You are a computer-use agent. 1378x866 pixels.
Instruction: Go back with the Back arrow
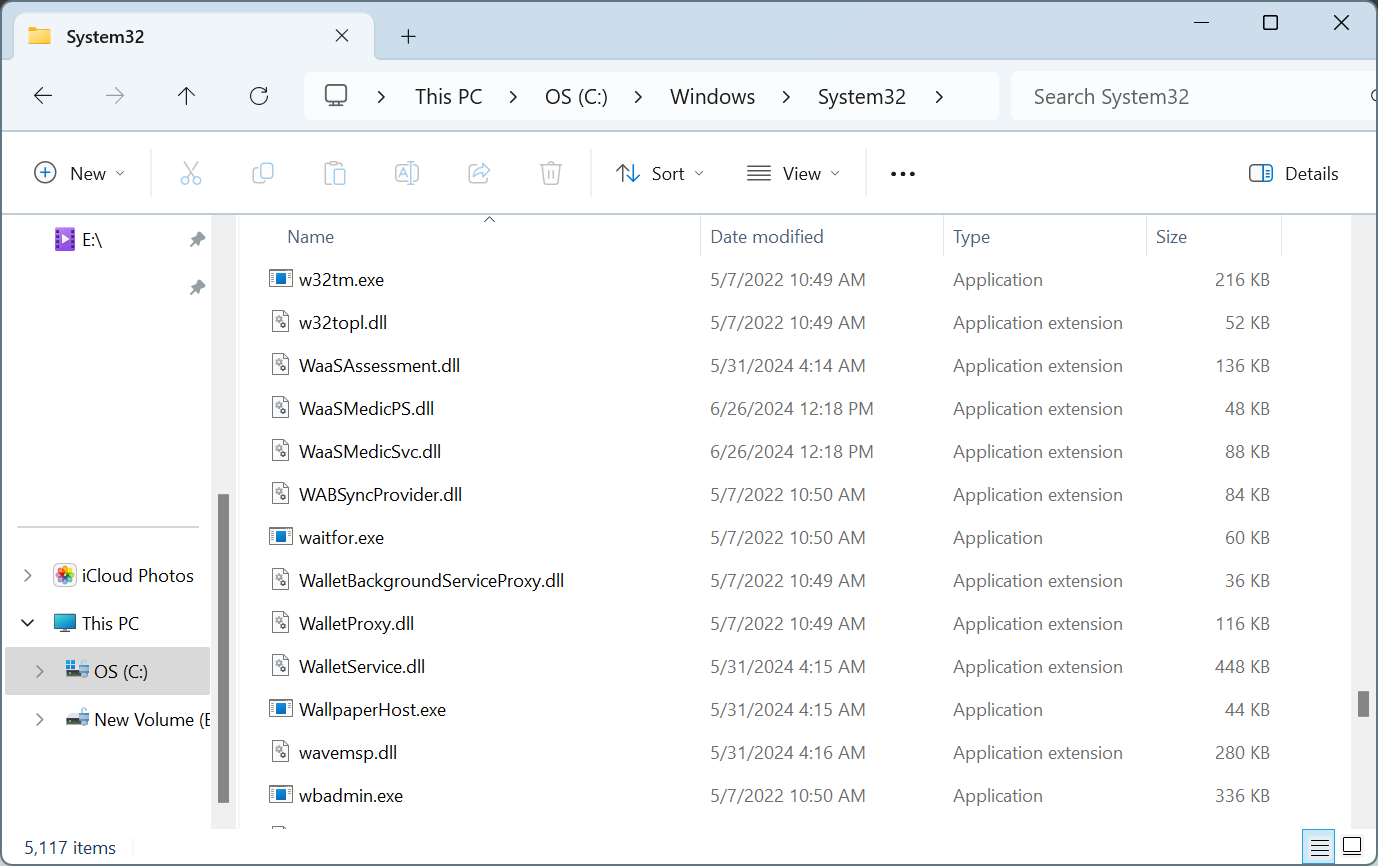pos(43,96)
